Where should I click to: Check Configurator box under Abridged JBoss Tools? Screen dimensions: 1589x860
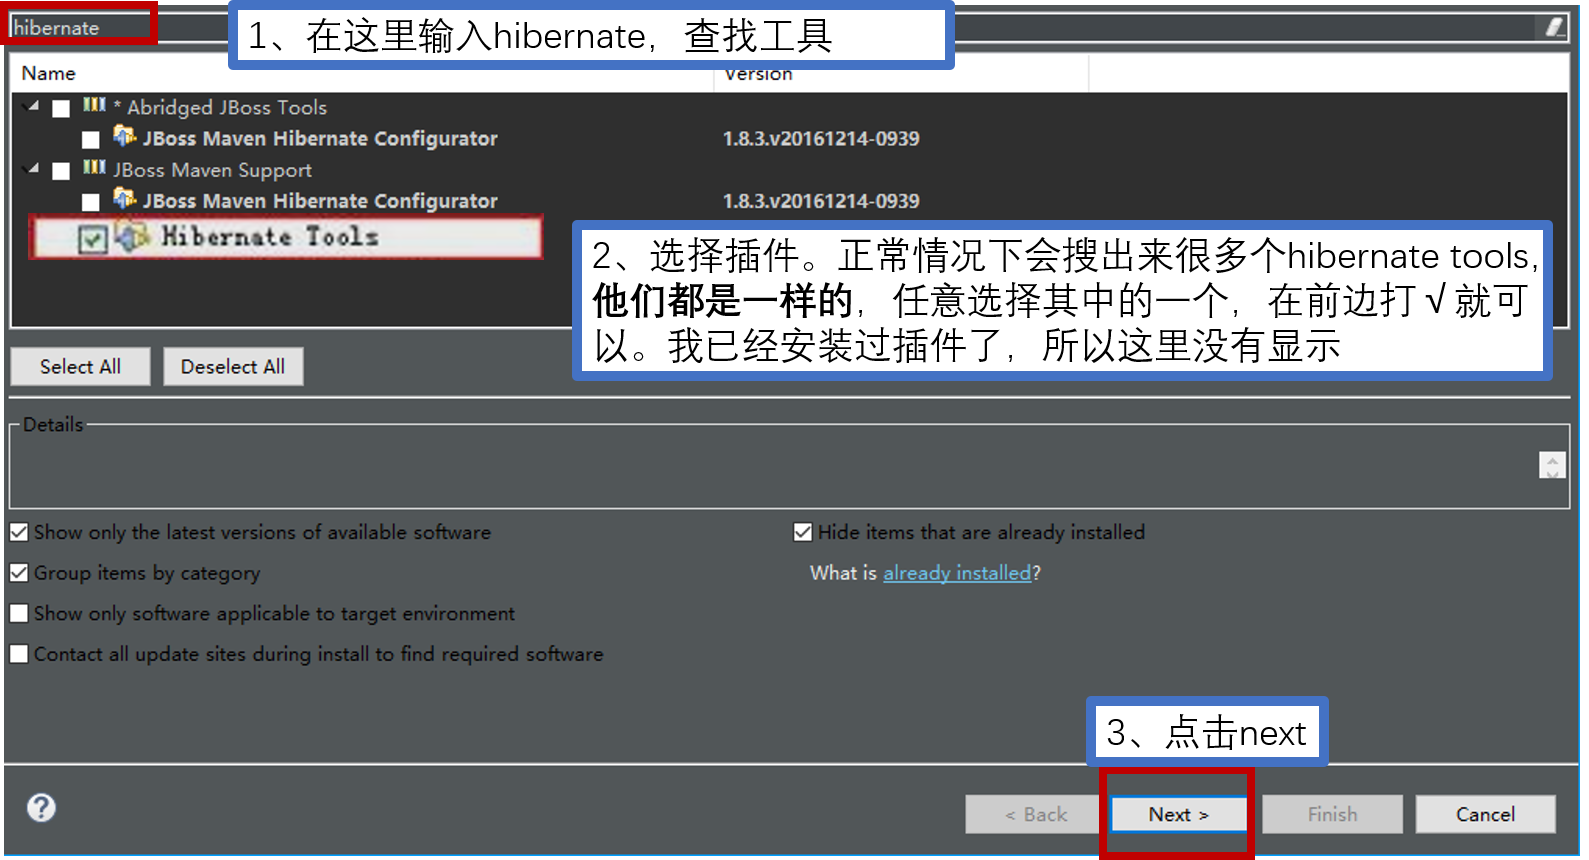[91, 140]
